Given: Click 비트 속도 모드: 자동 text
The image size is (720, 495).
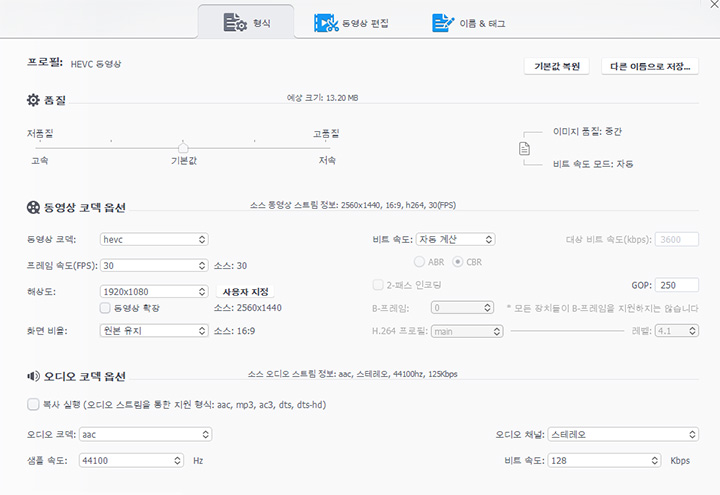Looking at the screenshot, I should [593, 164].
